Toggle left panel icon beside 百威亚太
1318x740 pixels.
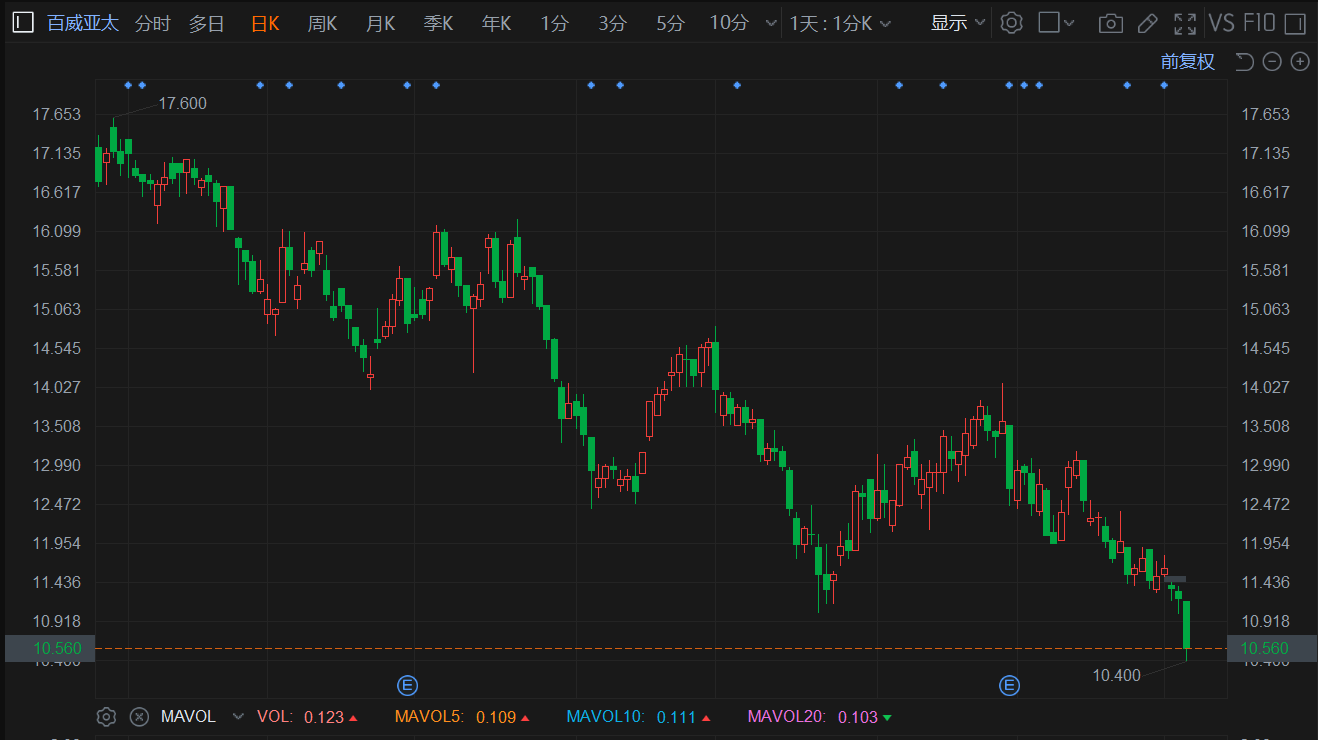click(x=24, y=23)
